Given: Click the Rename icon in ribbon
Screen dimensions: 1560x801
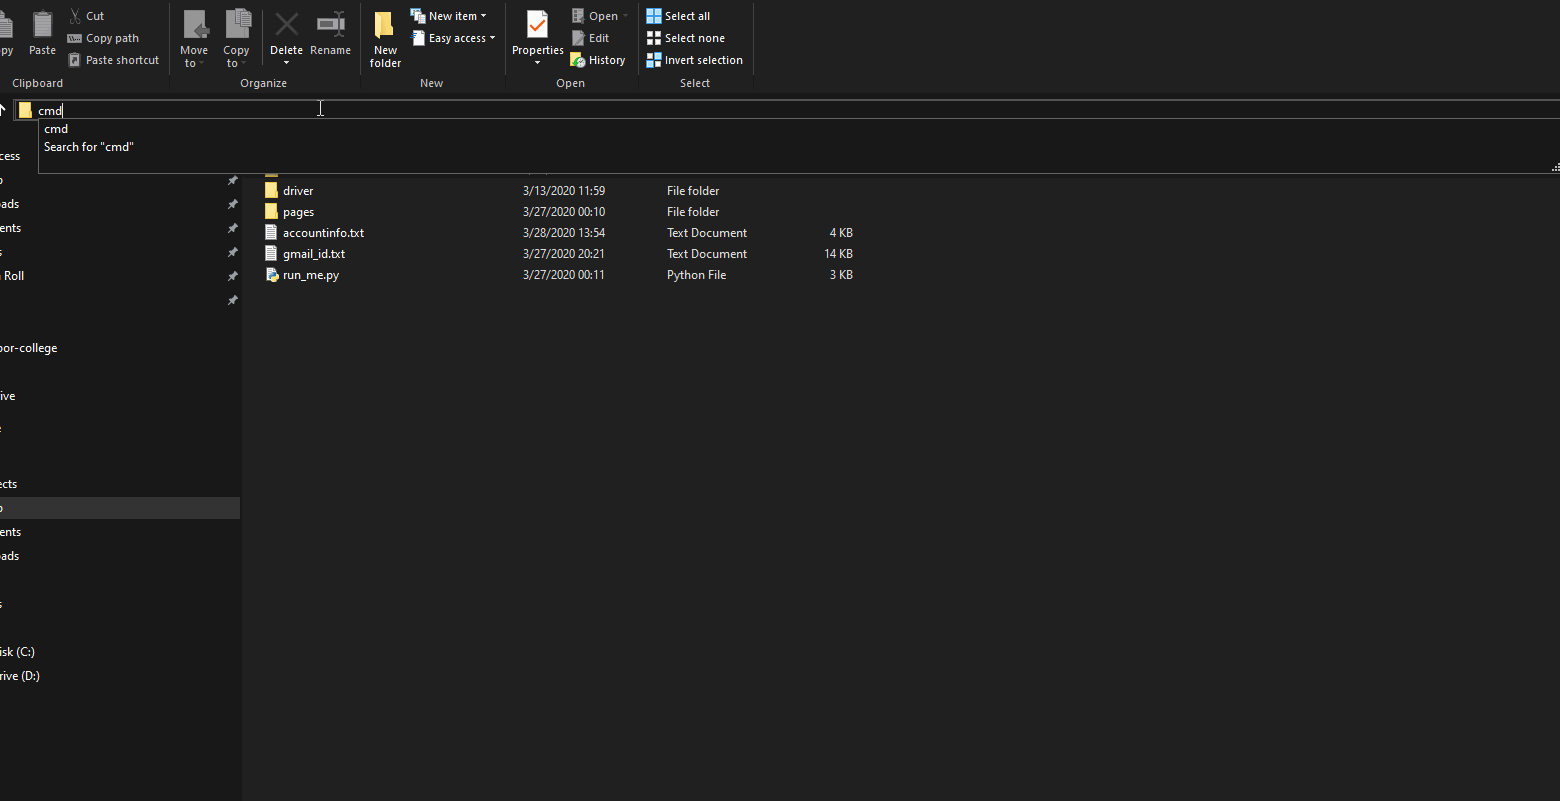Looking at the screenshot, I should (x=330, y=34).
